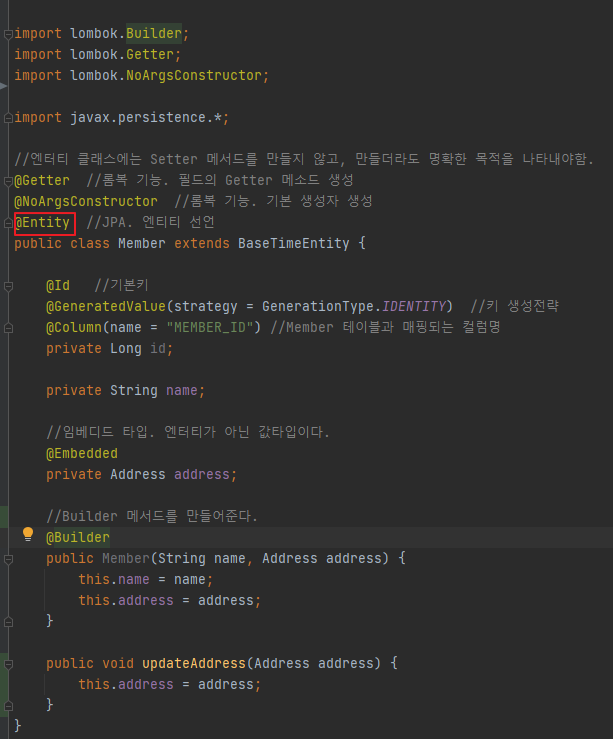Click the final closing brace of Member class

[x=17, y=725]
